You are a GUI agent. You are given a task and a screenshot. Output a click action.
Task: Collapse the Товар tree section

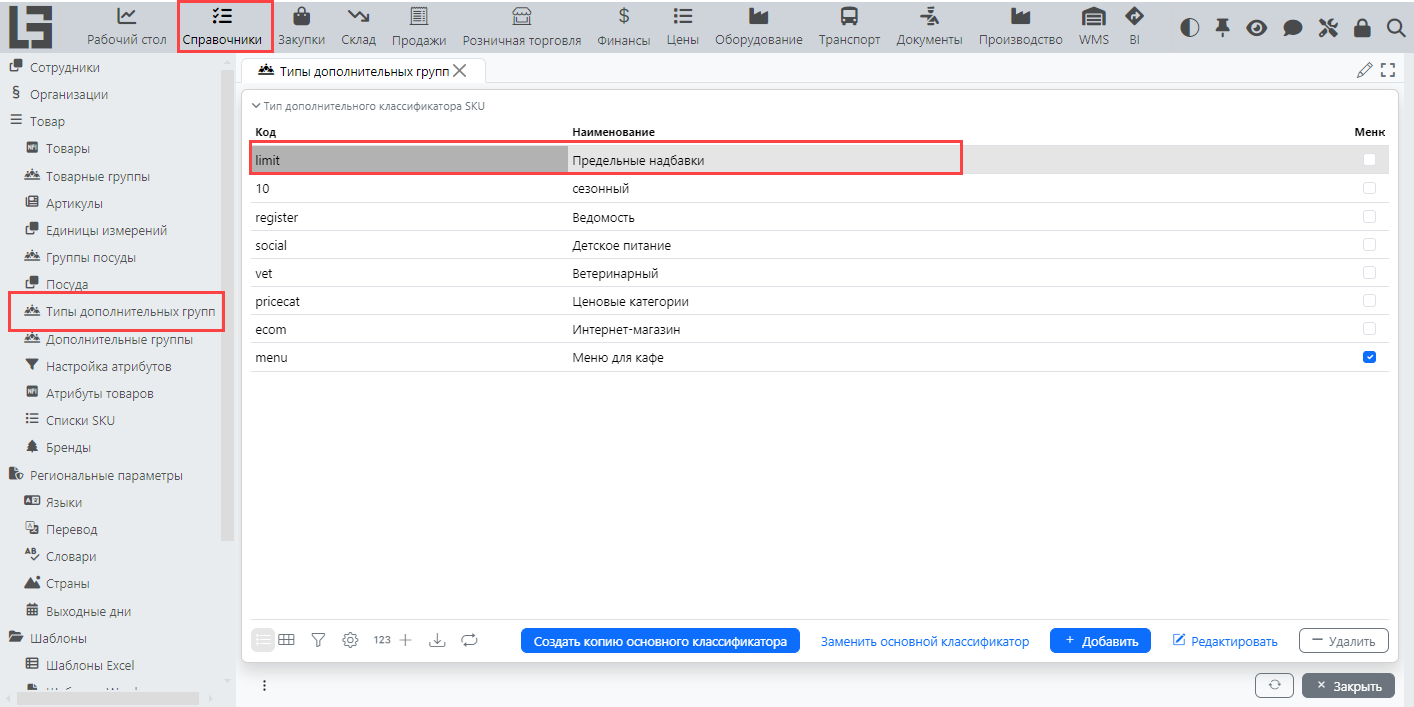tap(16, 121)
